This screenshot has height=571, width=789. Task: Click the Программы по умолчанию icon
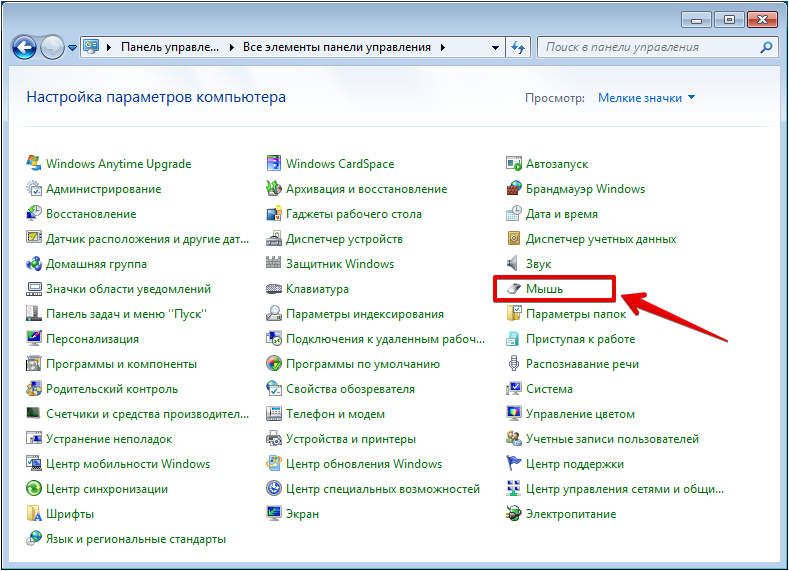coord(274,363)
